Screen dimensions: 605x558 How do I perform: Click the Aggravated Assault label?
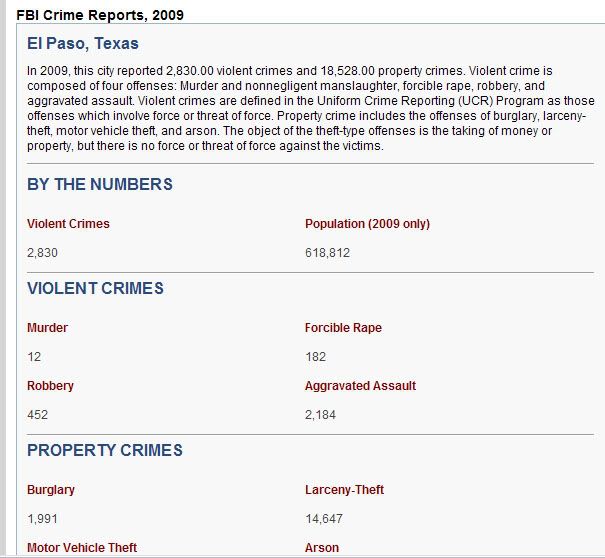(360, 386)
